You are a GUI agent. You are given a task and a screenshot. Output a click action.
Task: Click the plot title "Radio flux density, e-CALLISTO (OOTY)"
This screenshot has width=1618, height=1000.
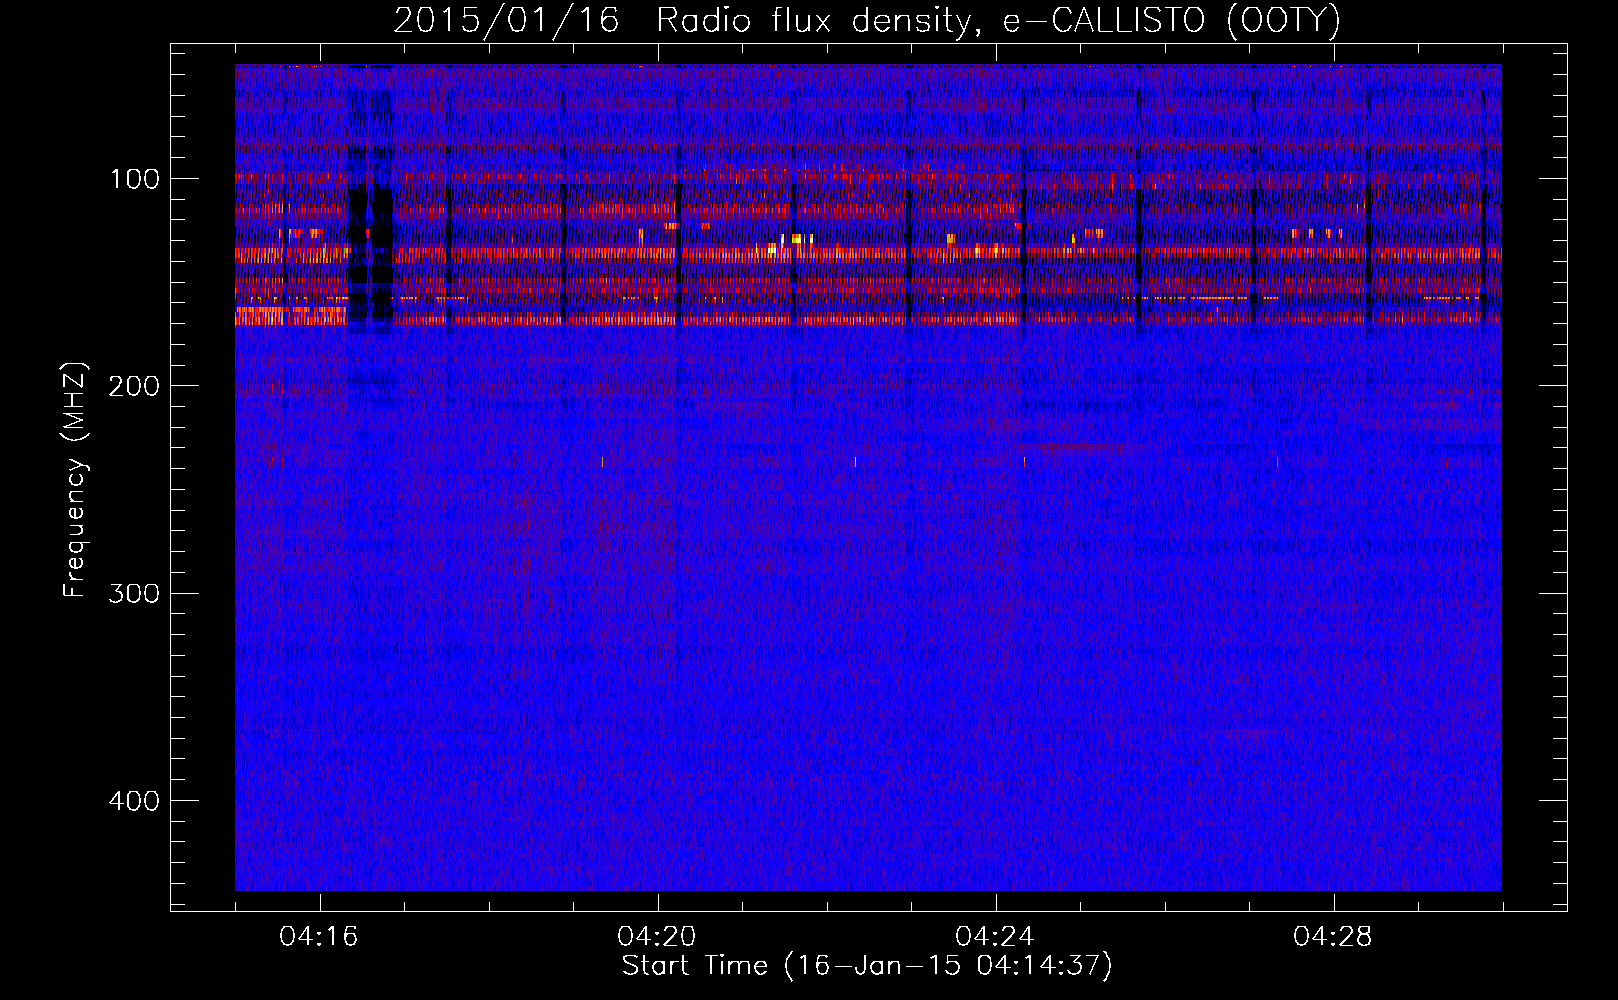[x=998, y=21]
